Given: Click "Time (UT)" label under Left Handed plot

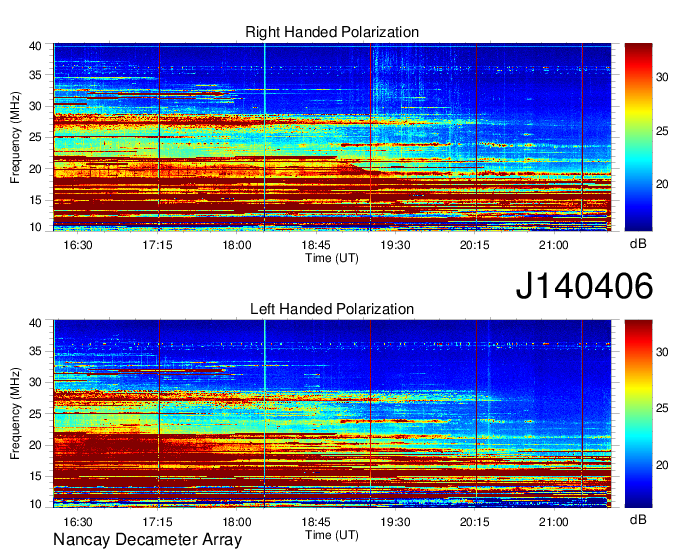Looking at the screenshot, I should coord(332,535).
